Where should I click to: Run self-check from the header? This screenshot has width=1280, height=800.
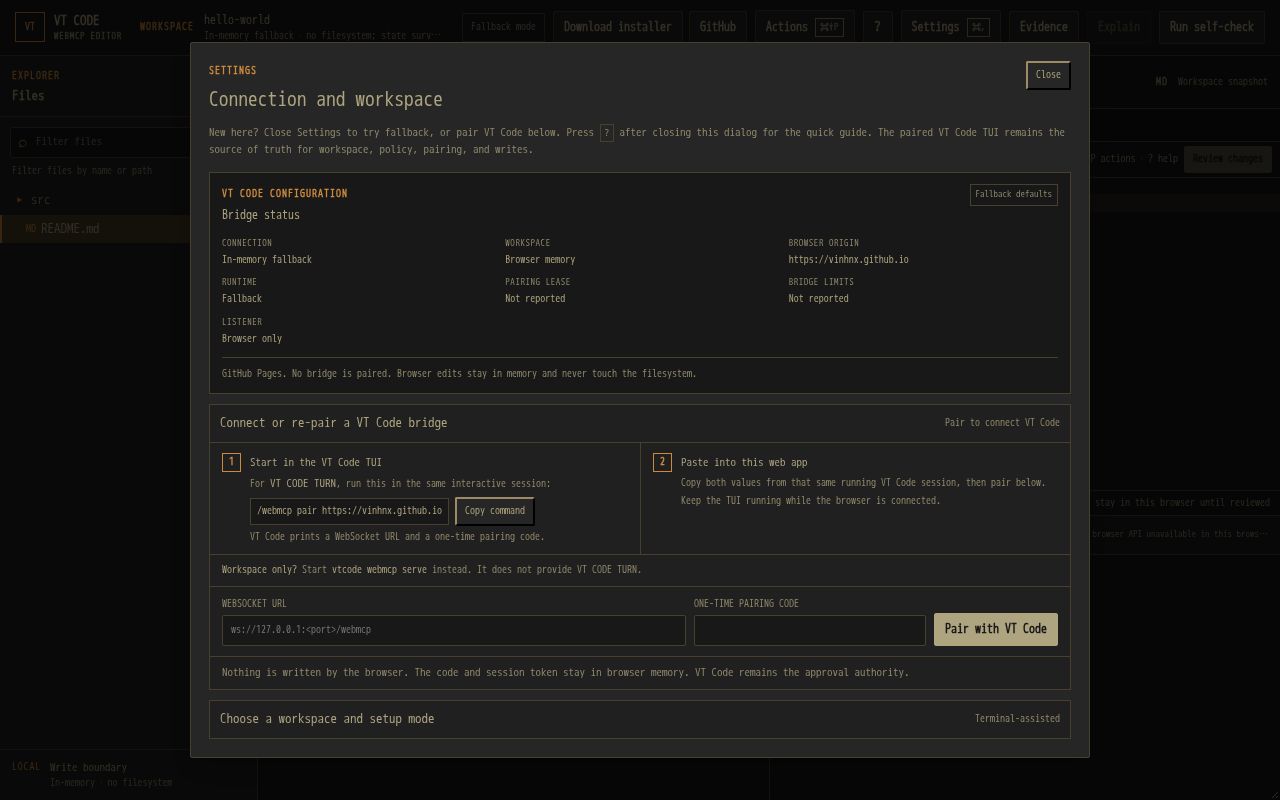[1212, 27]
